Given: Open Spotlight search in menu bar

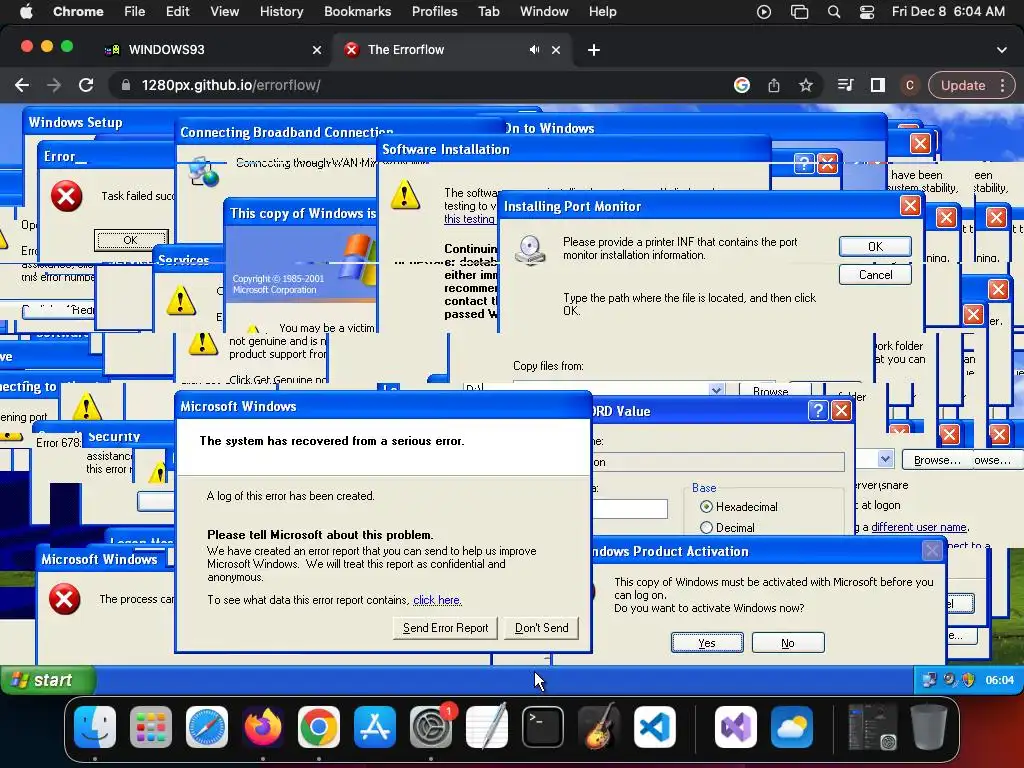Looking at the screenshot, I should tap(834, 12).
